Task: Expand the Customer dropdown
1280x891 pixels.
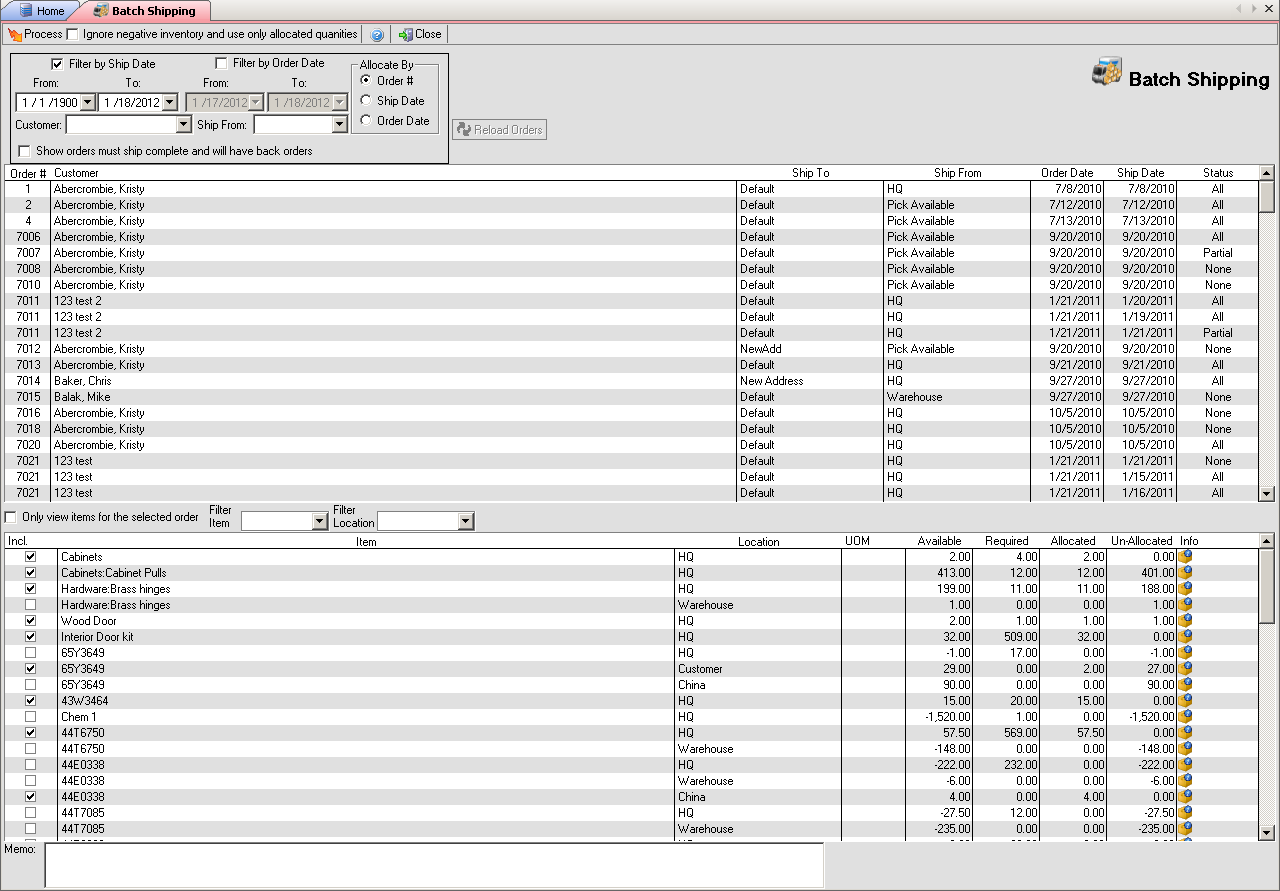Action: (x=183, y=125)
